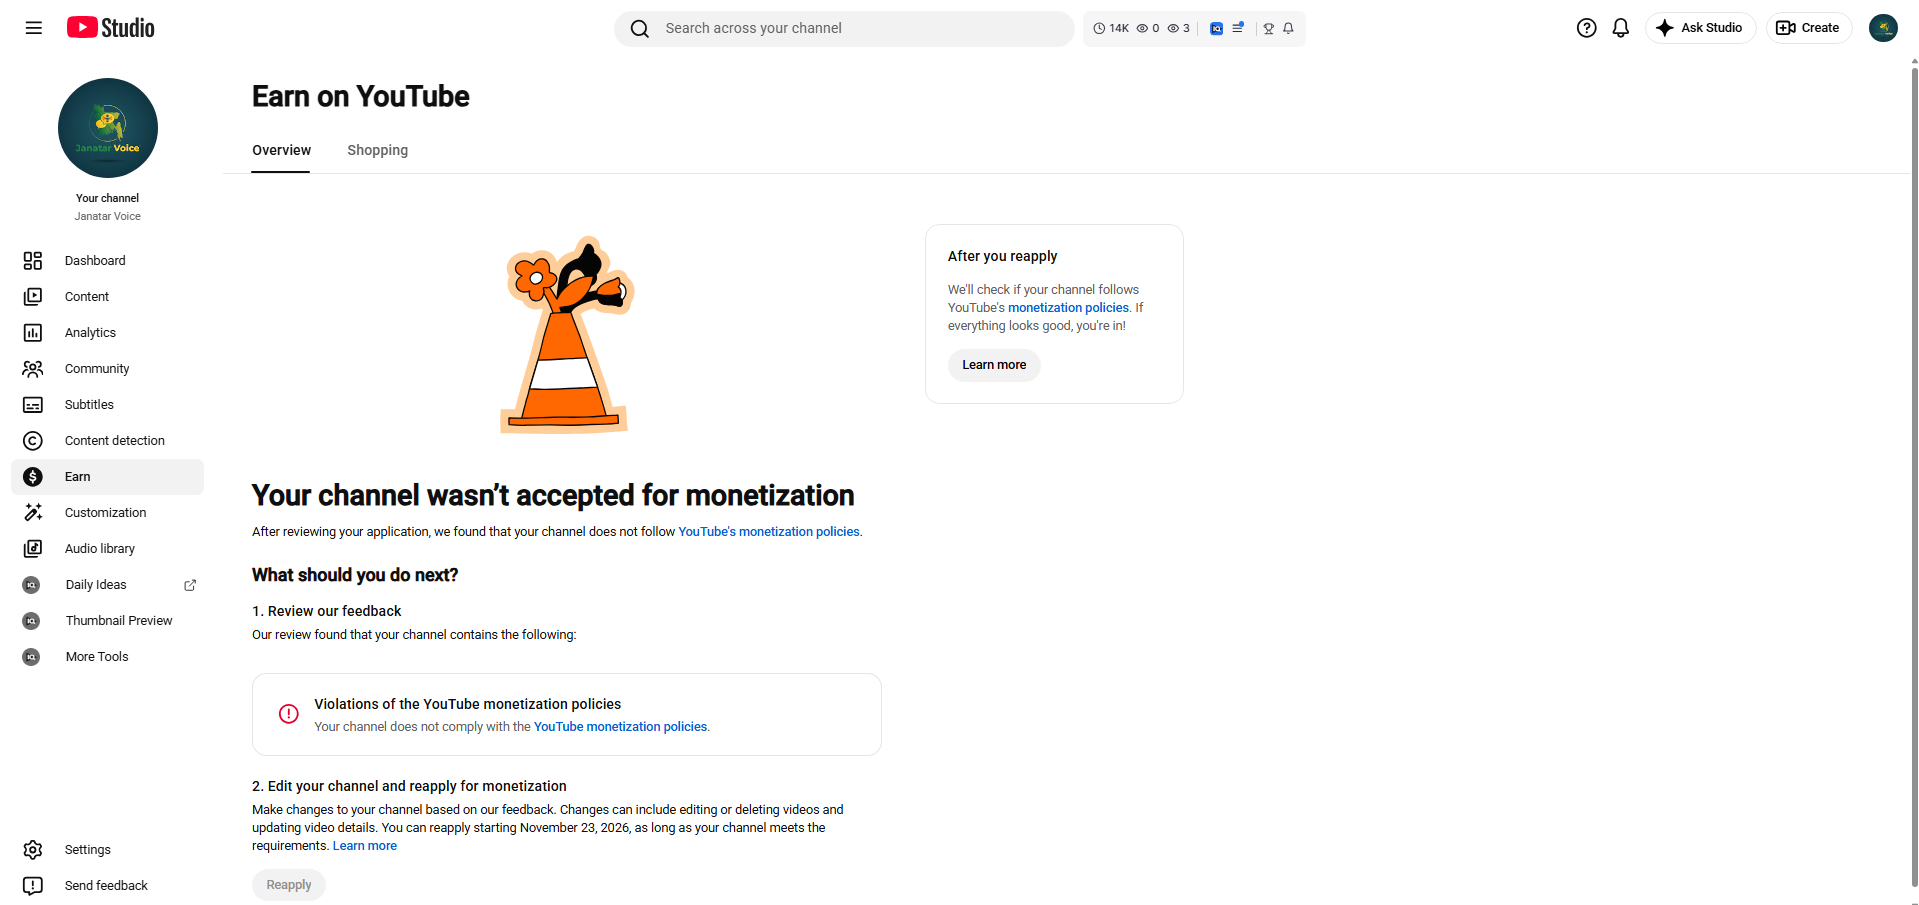
Task: Click the trophy icon in top toolbar
Action: pyautogui.click(x=1269, y=28)
